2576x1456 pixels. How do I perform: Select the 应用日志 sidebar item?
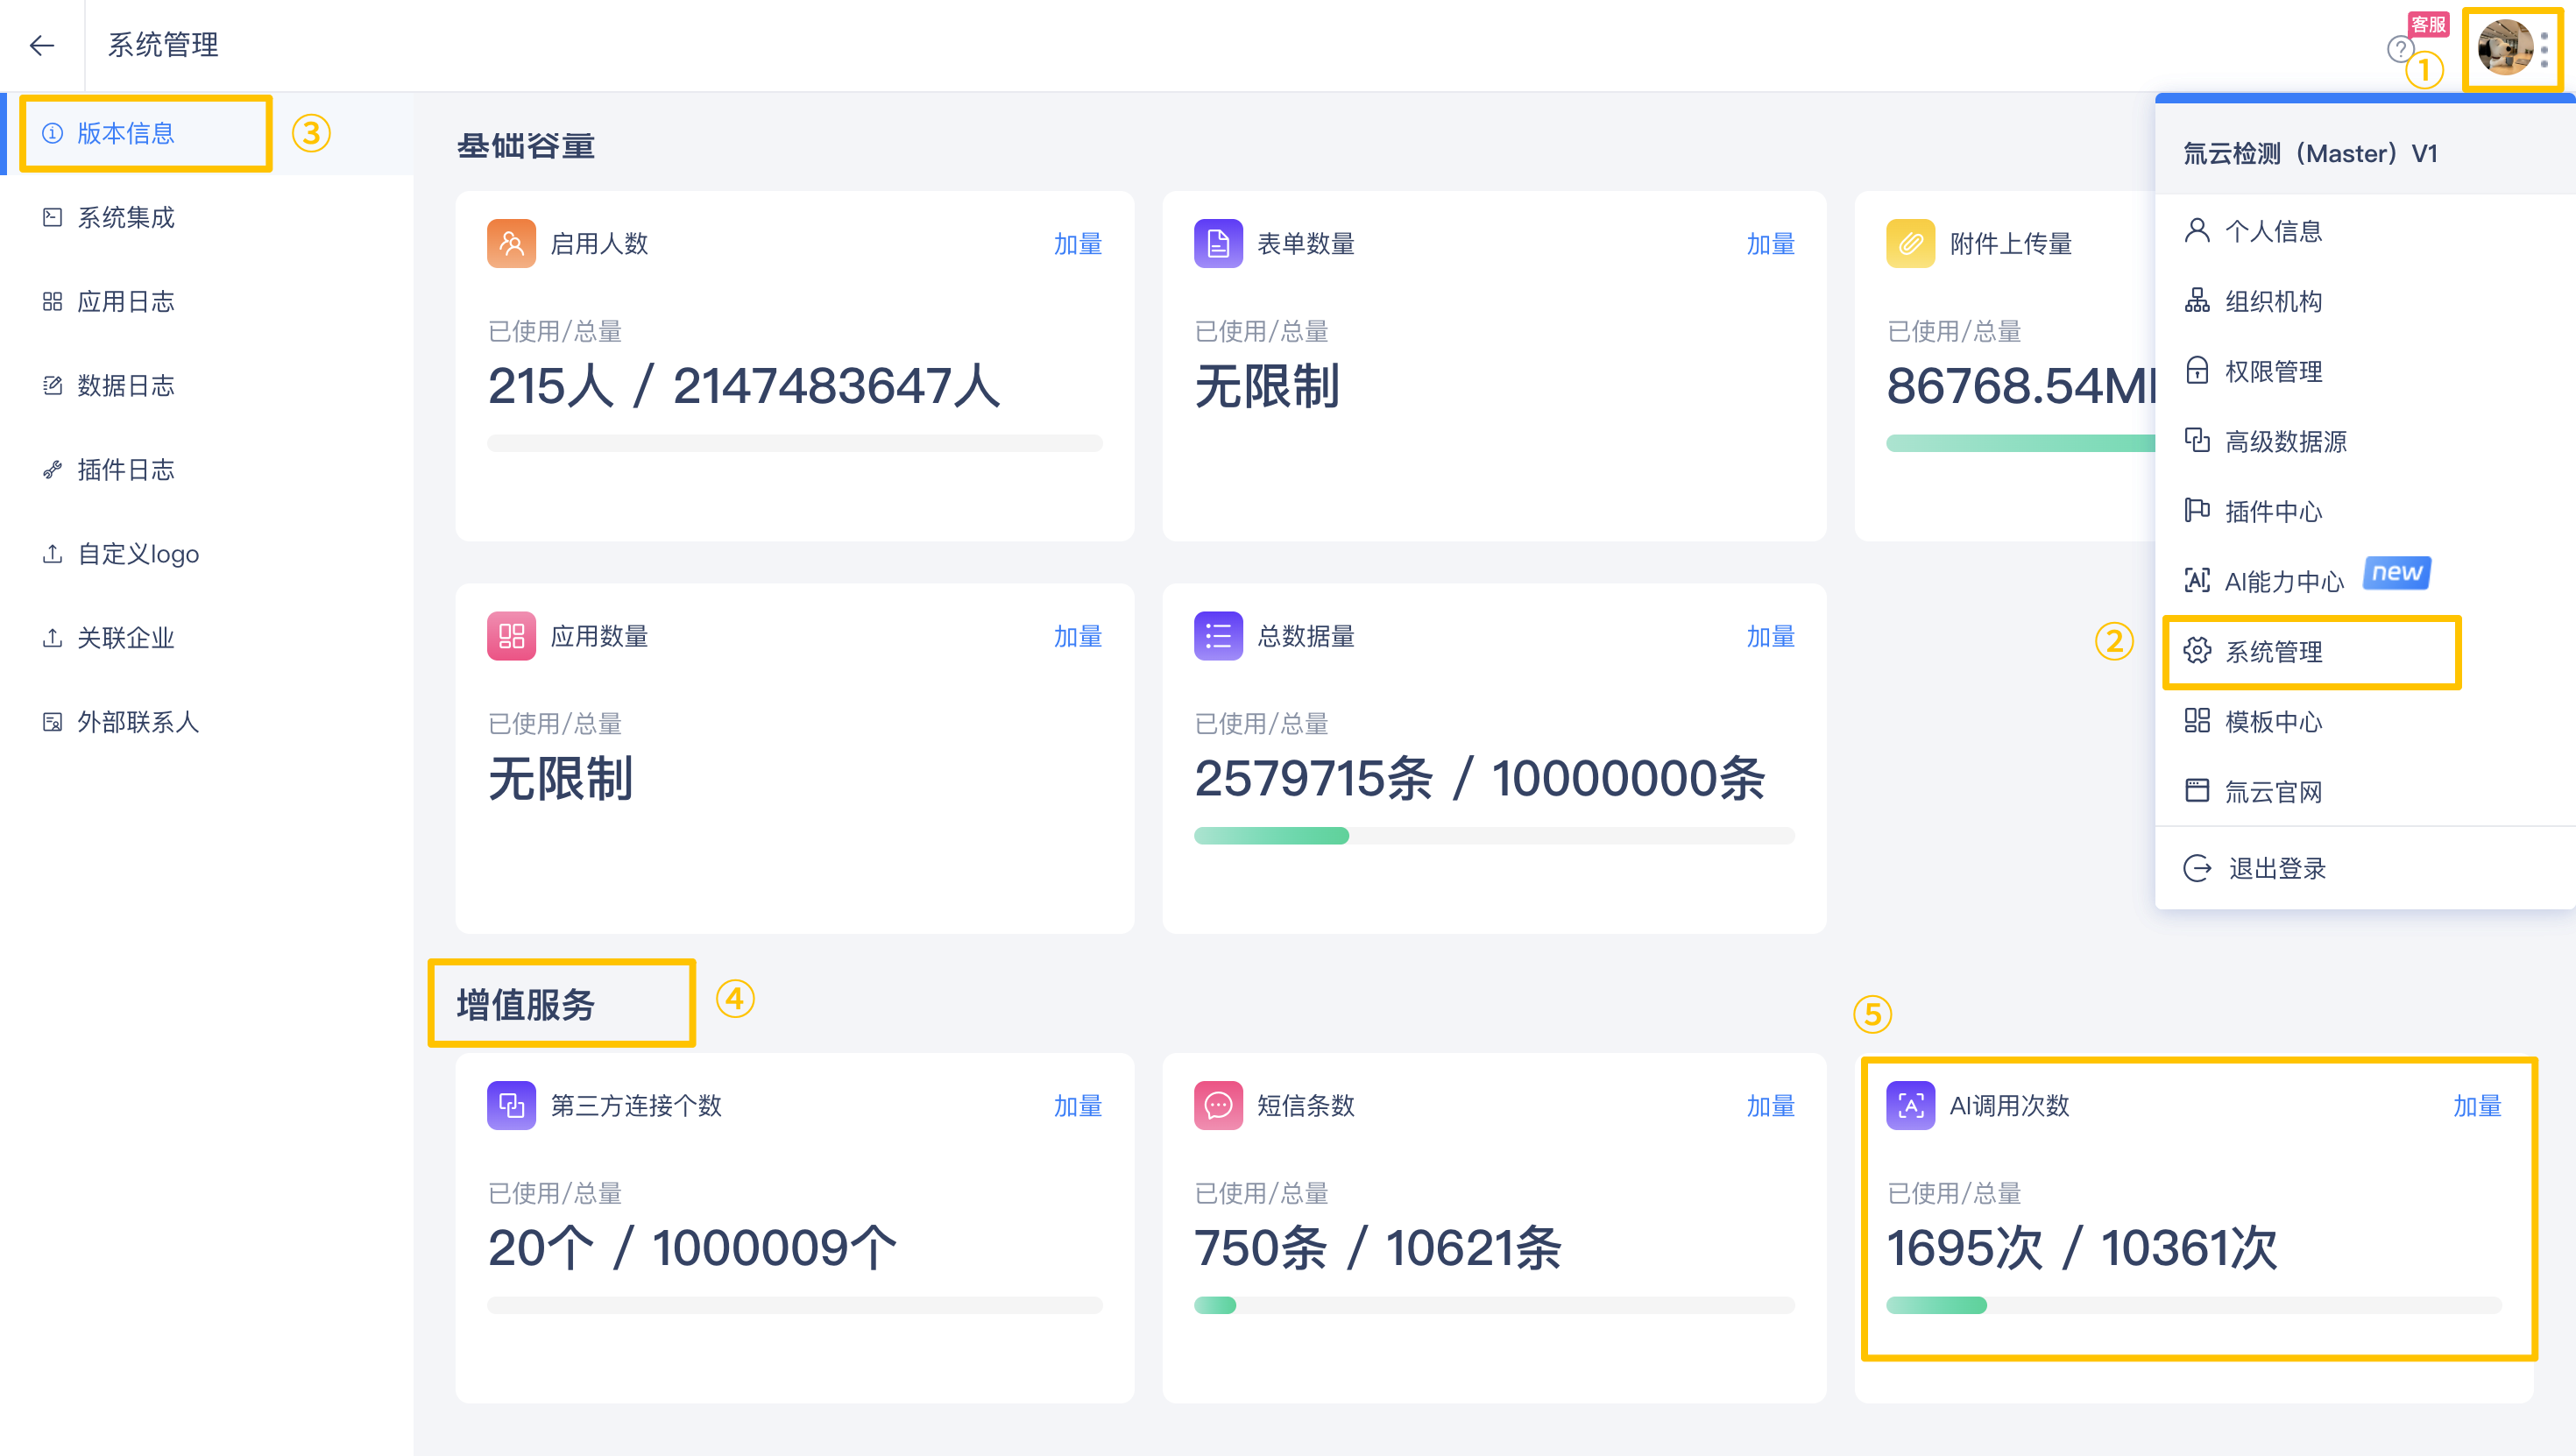tap(126, 301)
